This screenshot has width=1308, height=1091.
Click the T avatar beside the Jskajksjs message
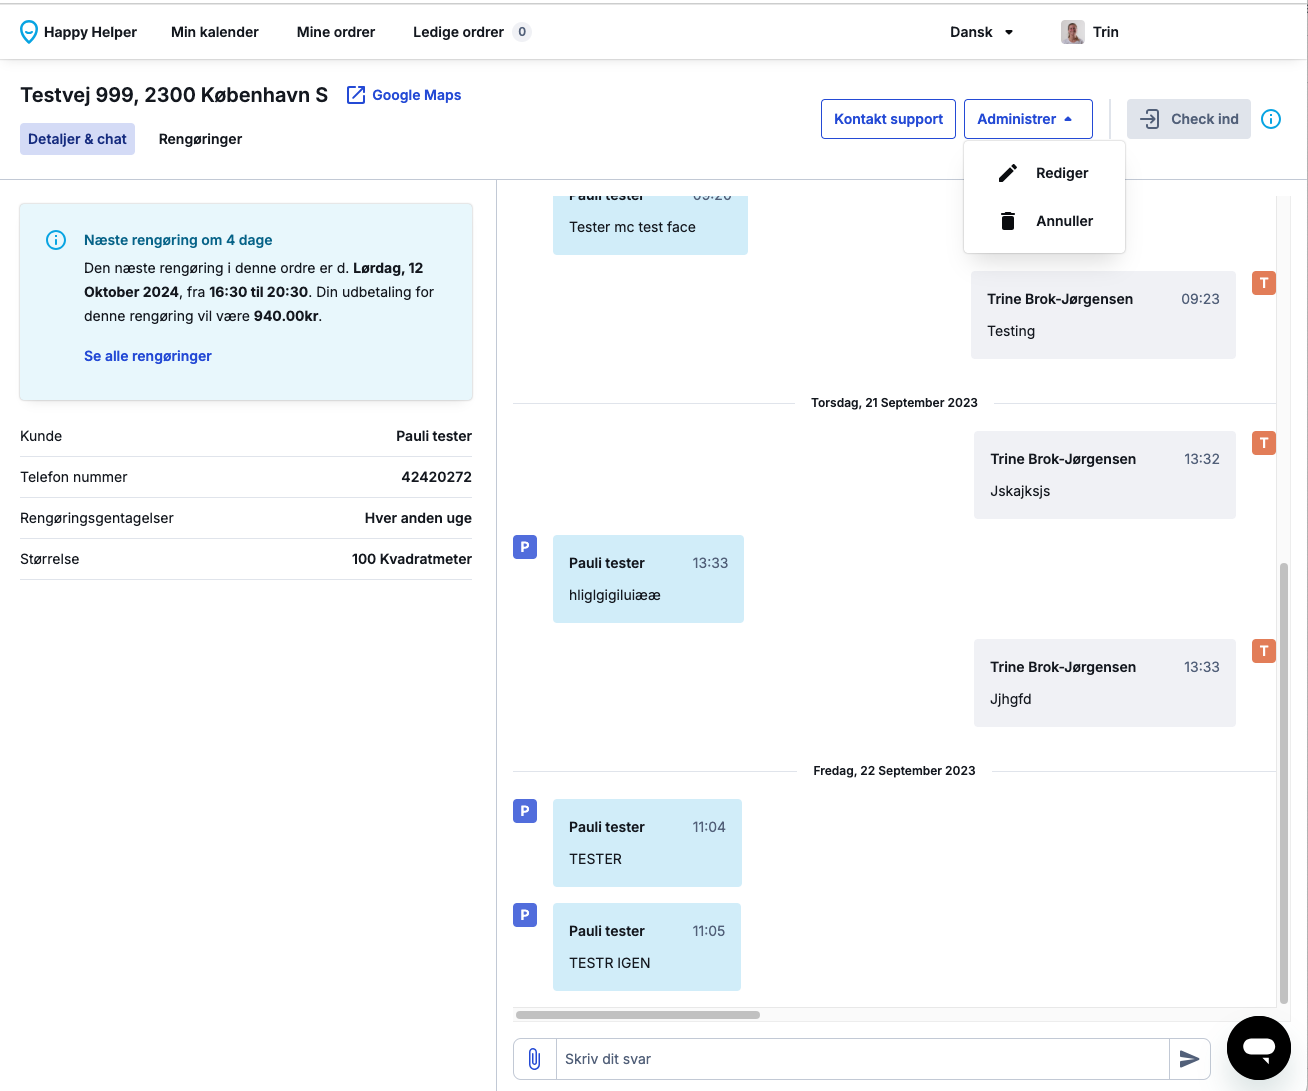1264,443
